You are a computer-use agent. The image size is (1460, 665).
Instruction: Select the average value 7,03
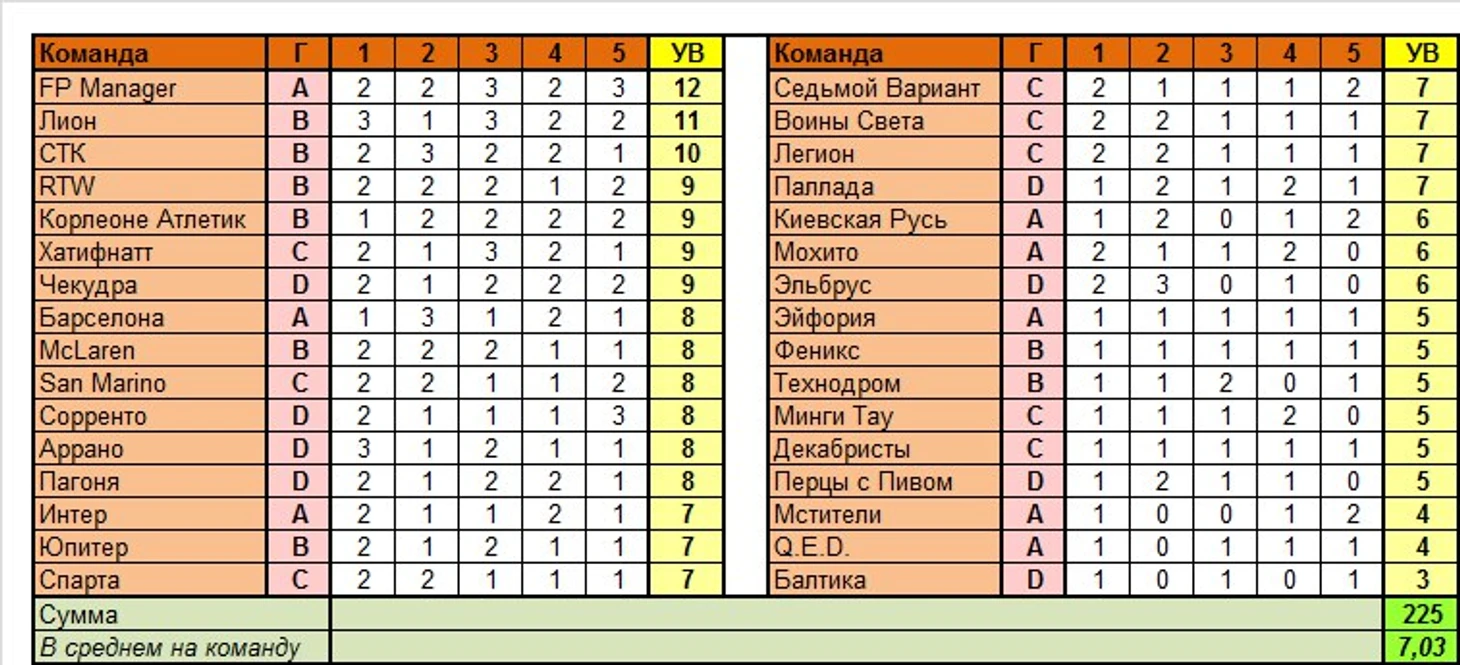(1422, 647)
